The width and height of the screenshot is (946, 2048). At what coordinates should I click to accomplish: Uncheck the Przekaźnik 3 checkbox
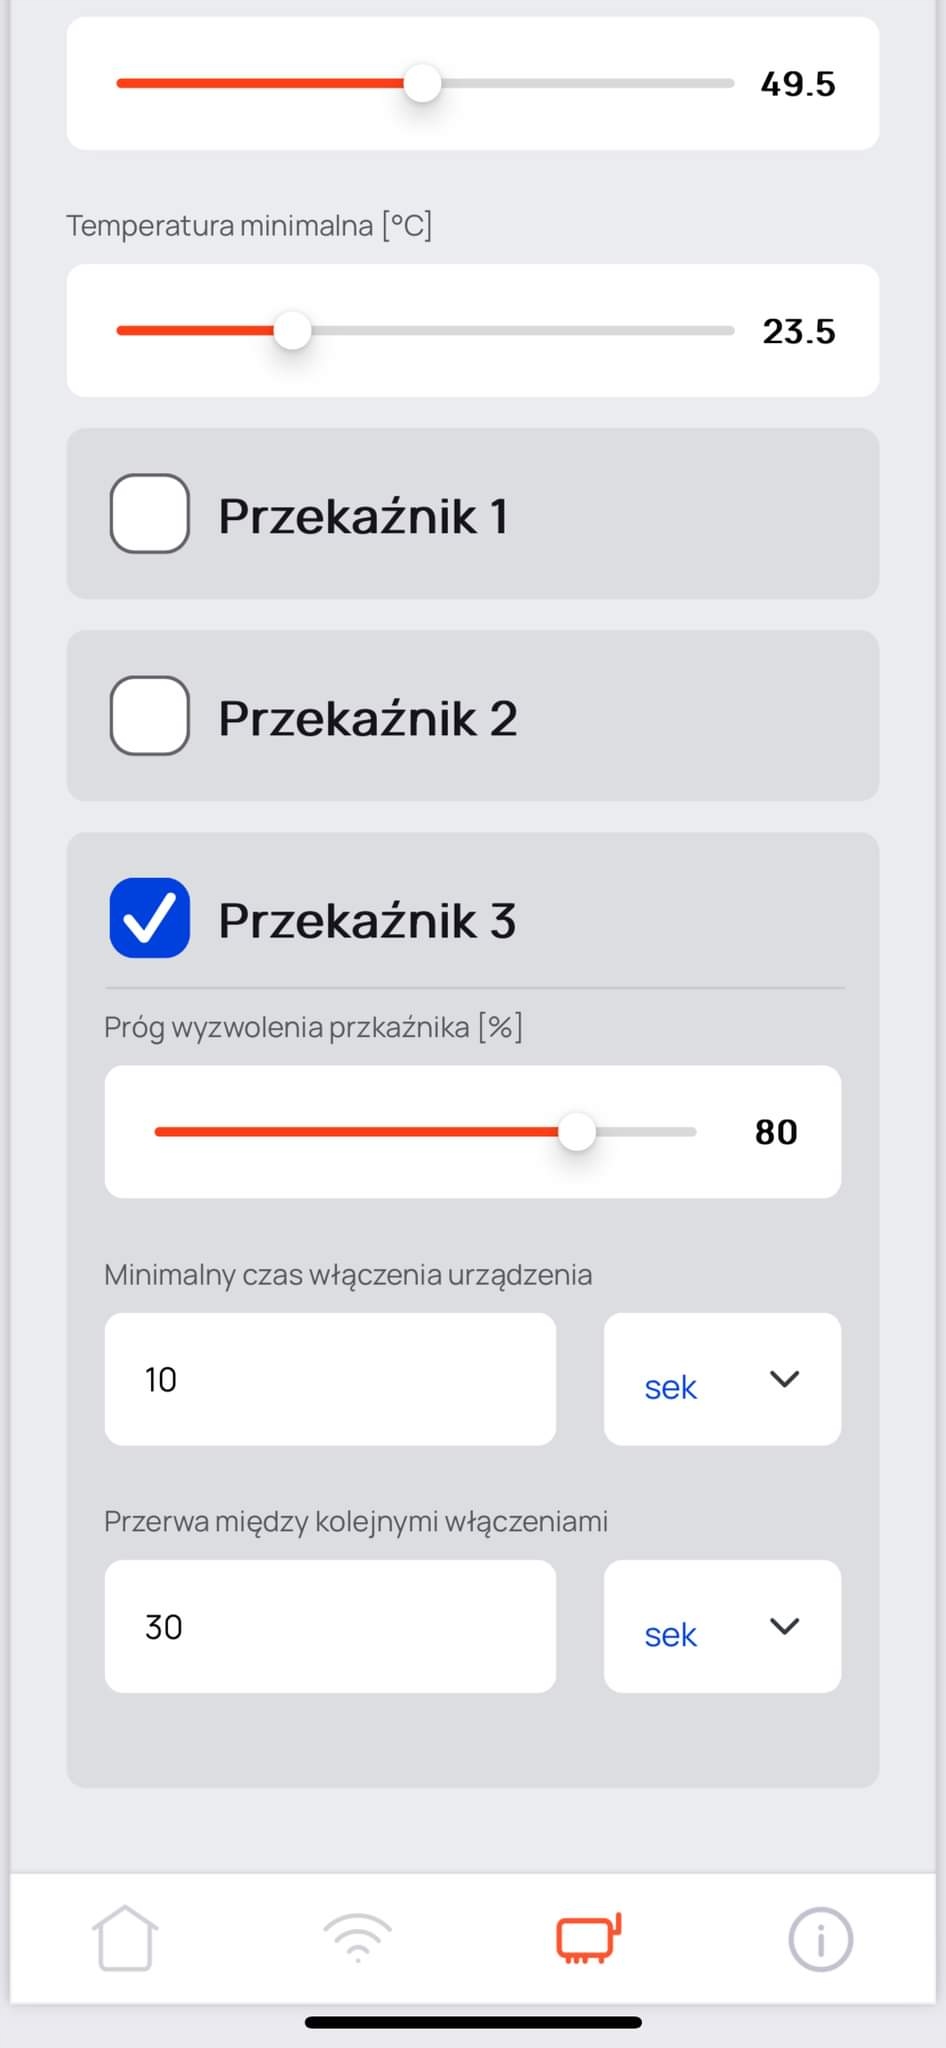(150, 918)
